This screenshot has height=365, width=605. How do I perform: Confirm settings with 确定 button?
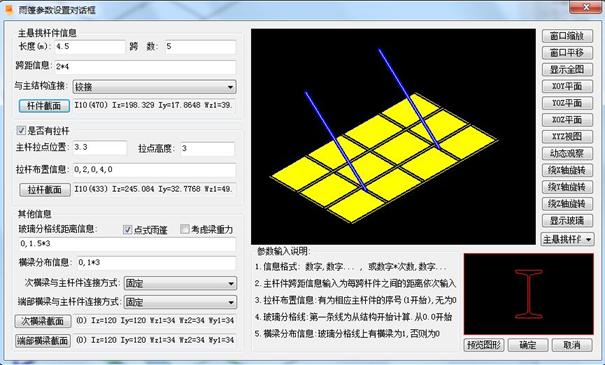tap(528, 345)
